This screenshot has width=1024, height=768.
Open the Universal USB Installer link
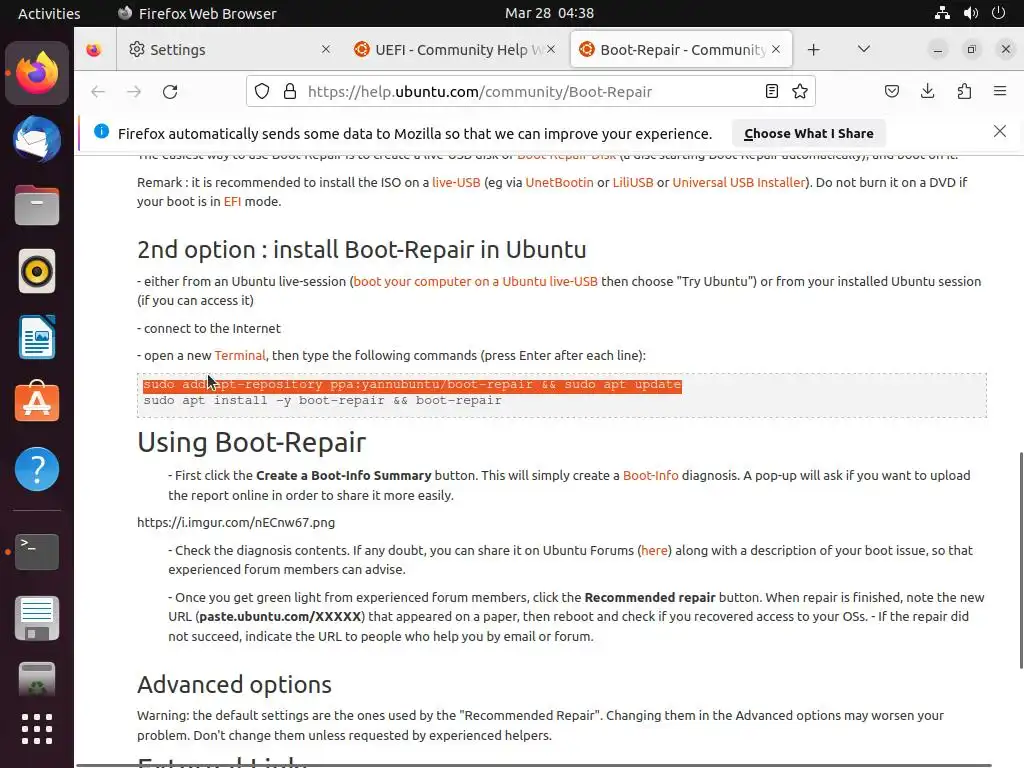739,182
